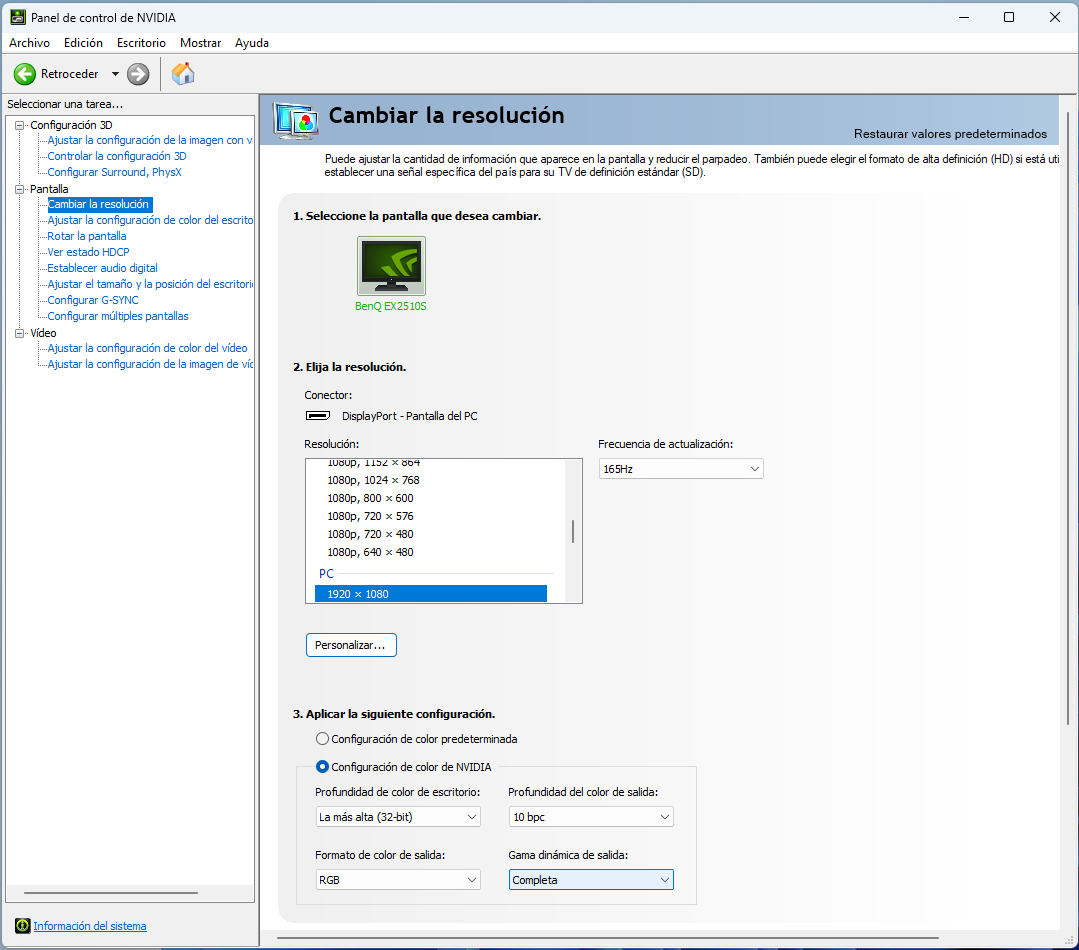Image resolution: width=1079 pixels, height=950 pixels.
Task: Open Ajustar la configuración de color del vídeo
Action: (x=147, y=348)
